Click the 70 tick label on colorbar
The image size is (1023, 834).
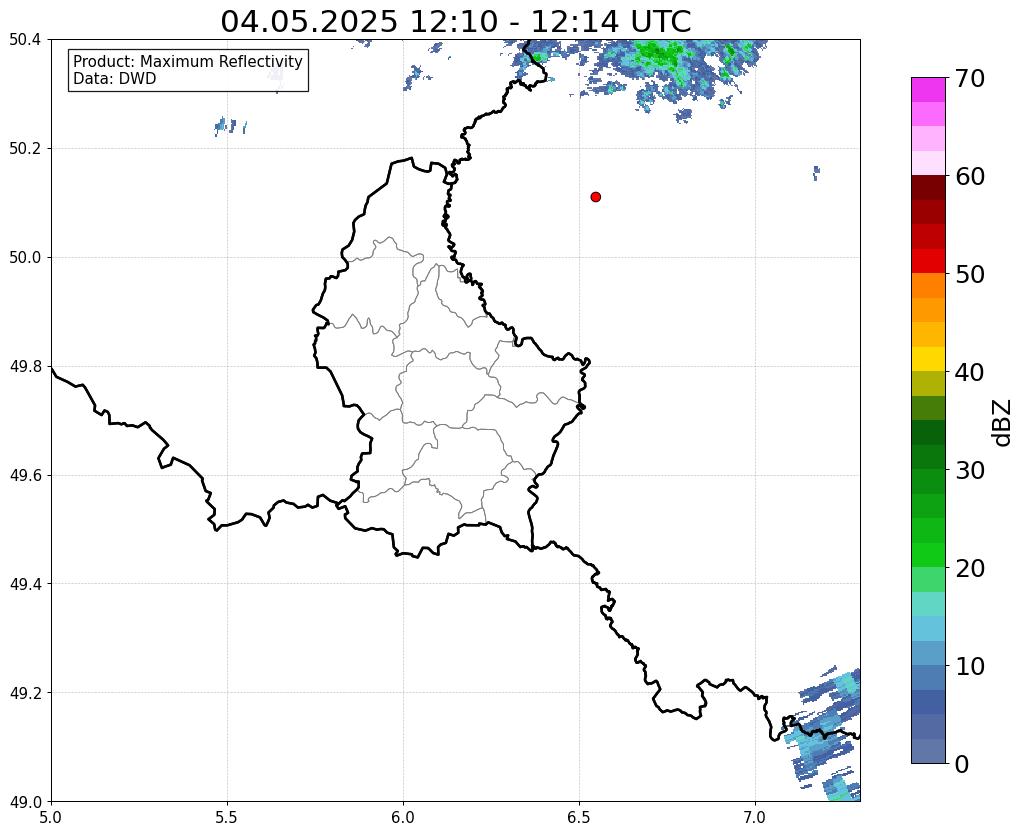(x=970, y=78)
